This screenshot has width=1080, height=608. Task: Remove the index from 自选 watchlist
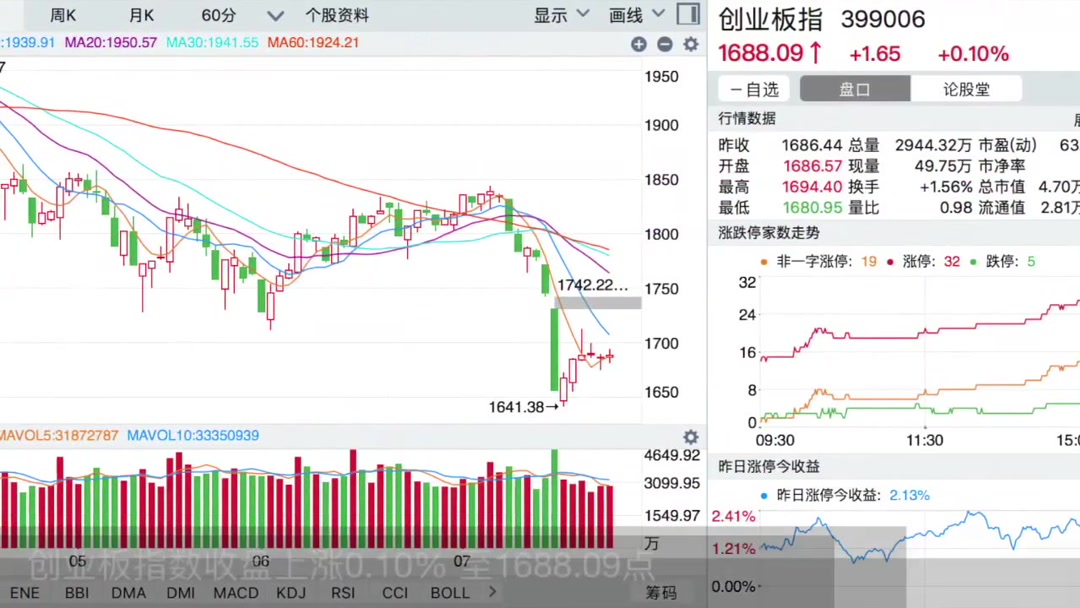pos(754,89)
